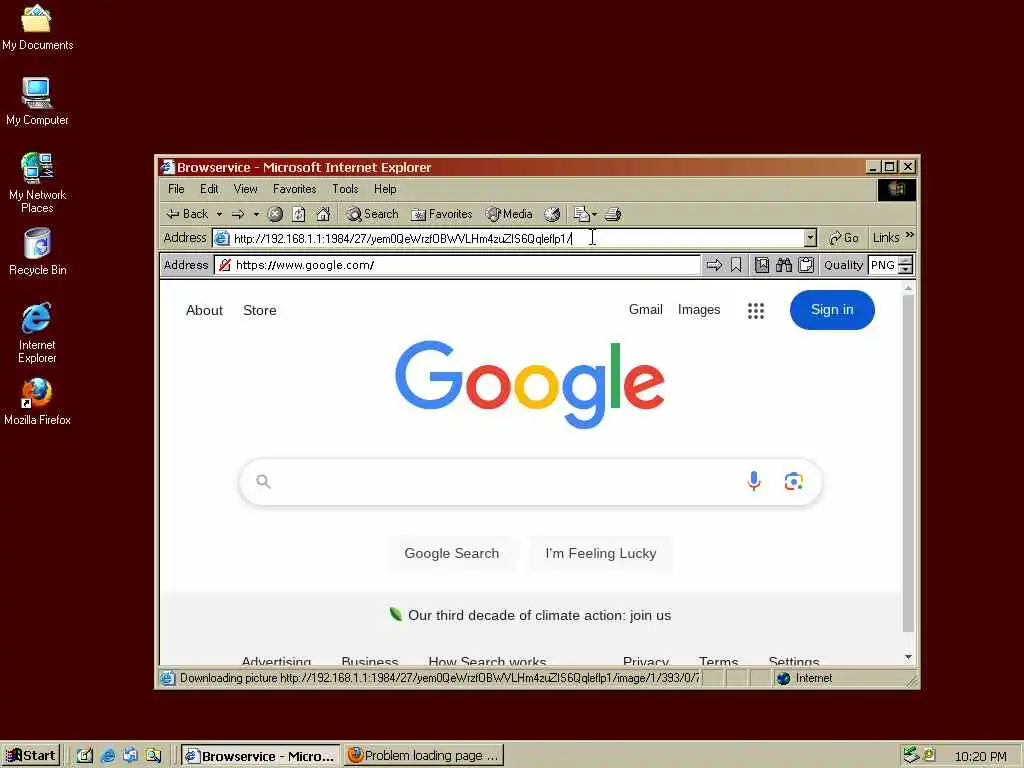Select the My Network Places desktop icon
1024x768 pixels.
[37, 183]
